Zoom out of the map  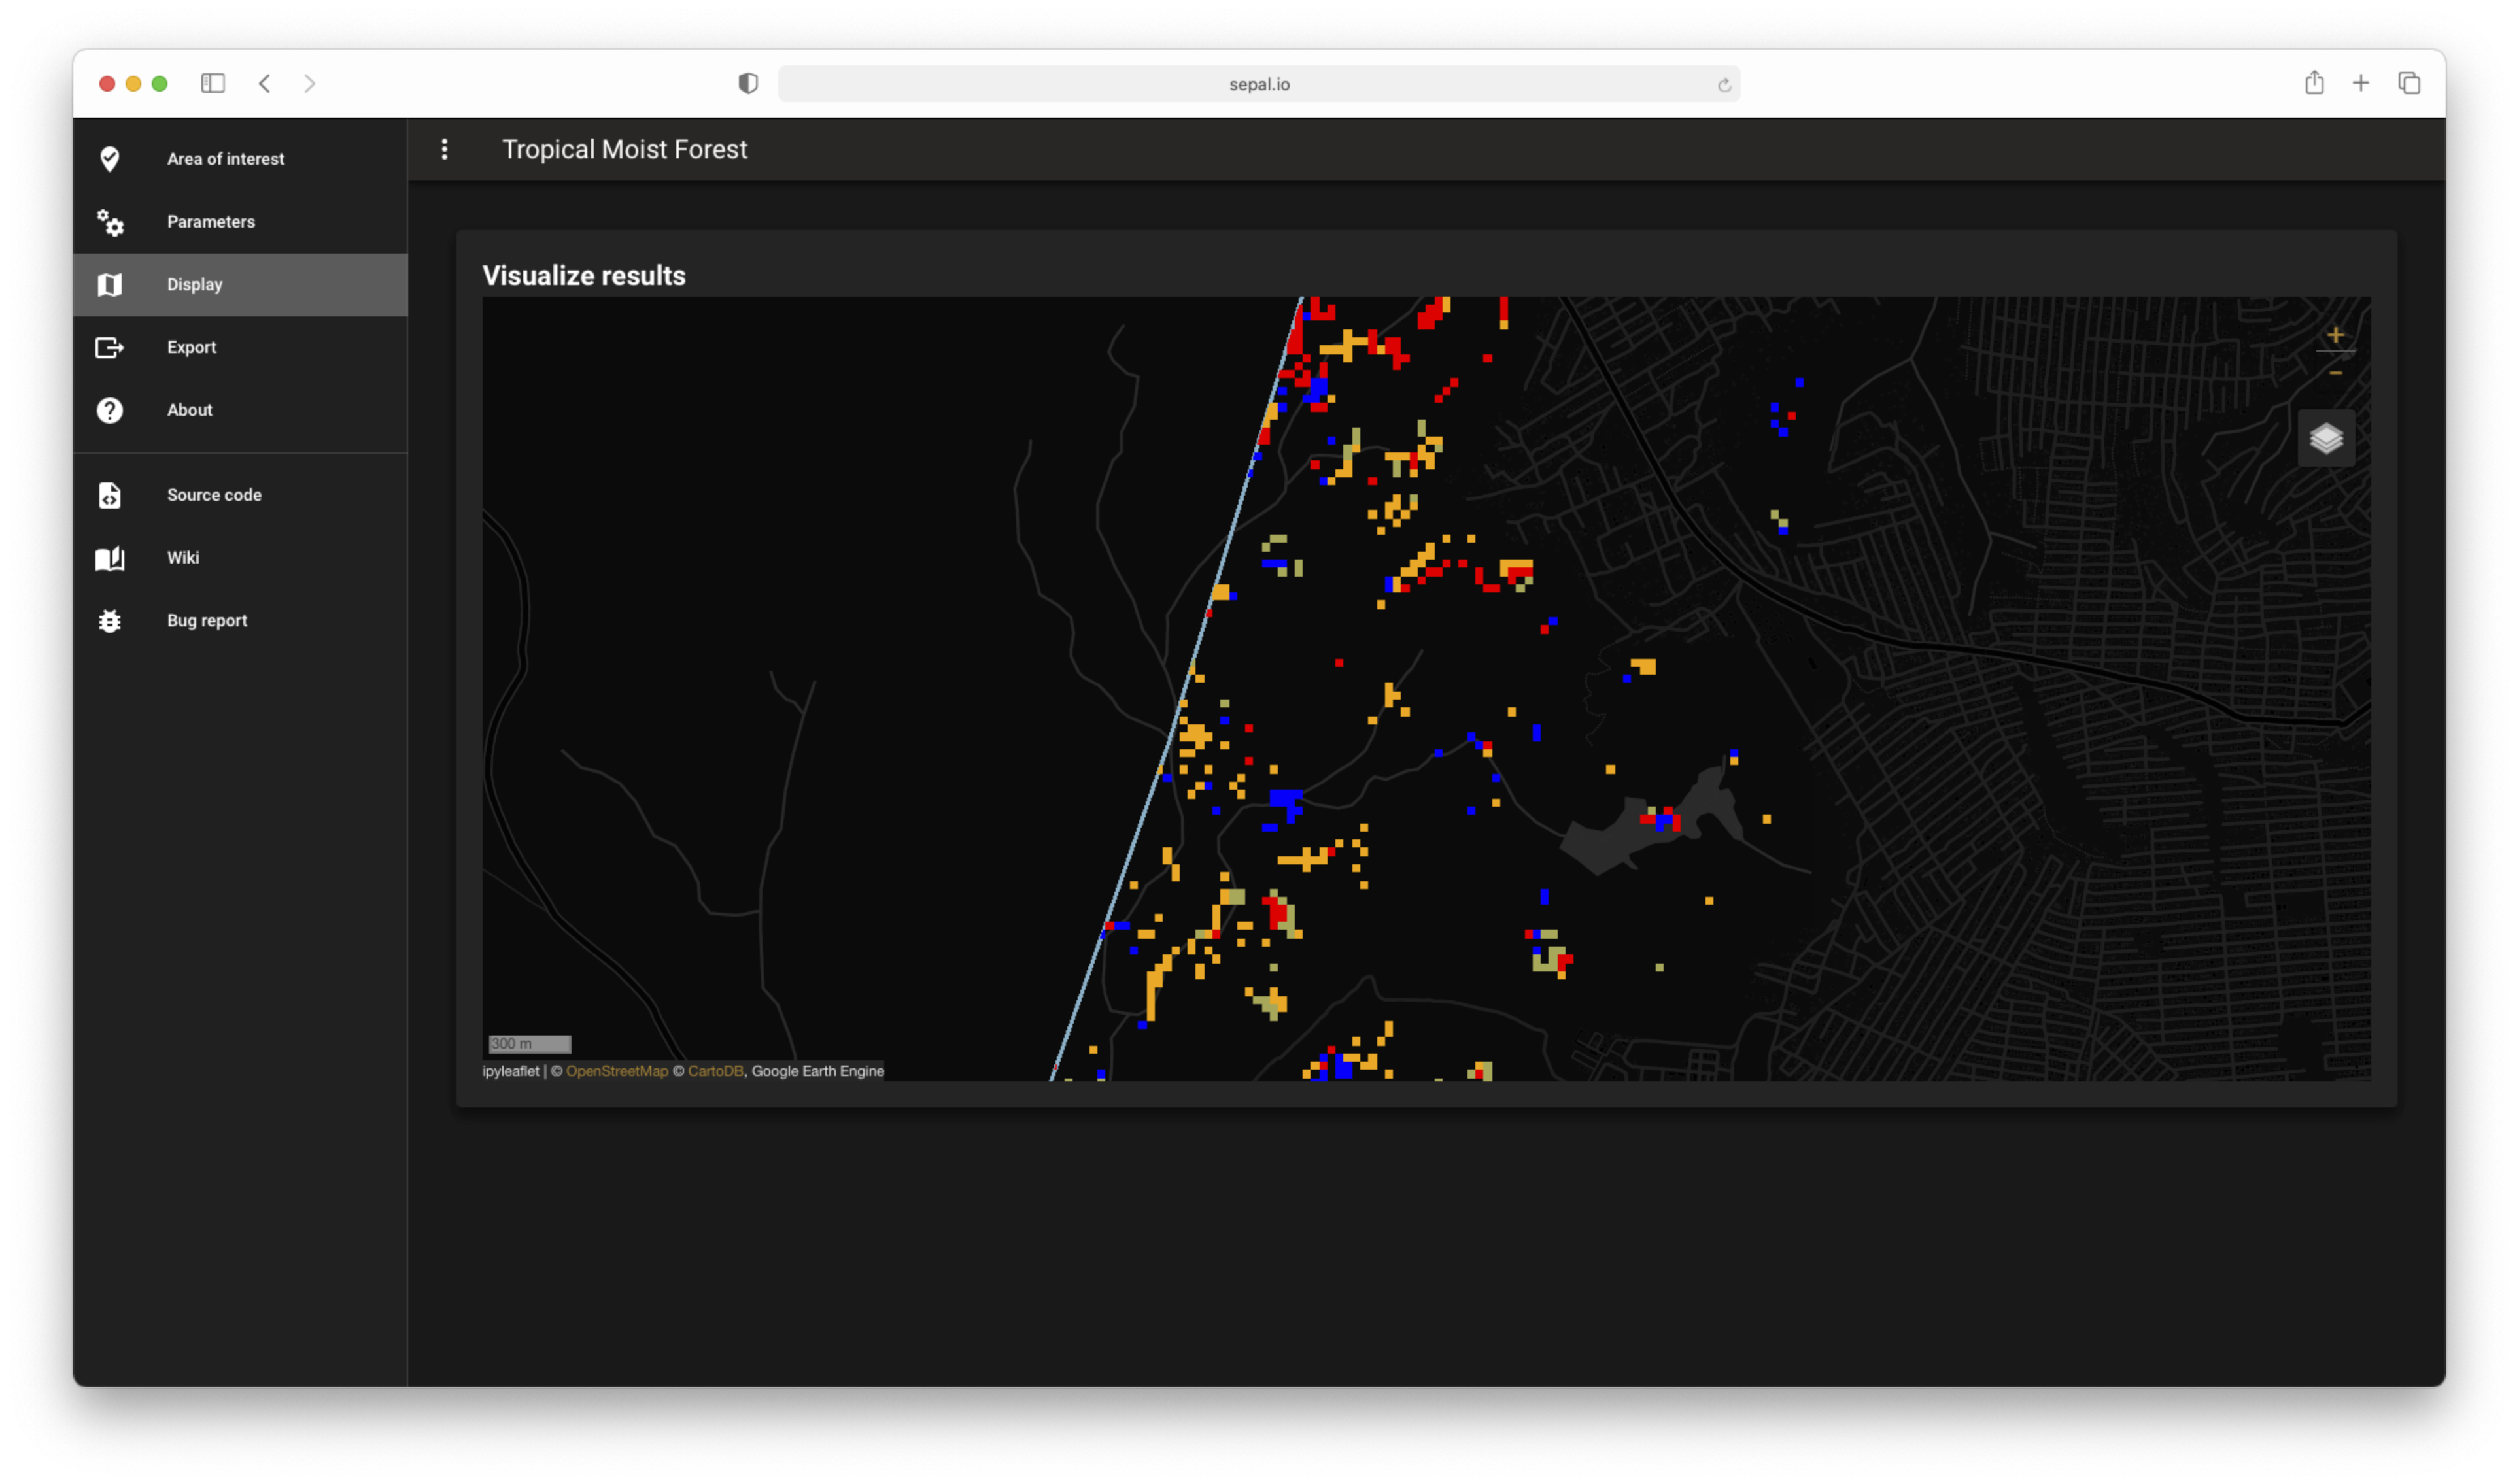(x=2335, y=373)
